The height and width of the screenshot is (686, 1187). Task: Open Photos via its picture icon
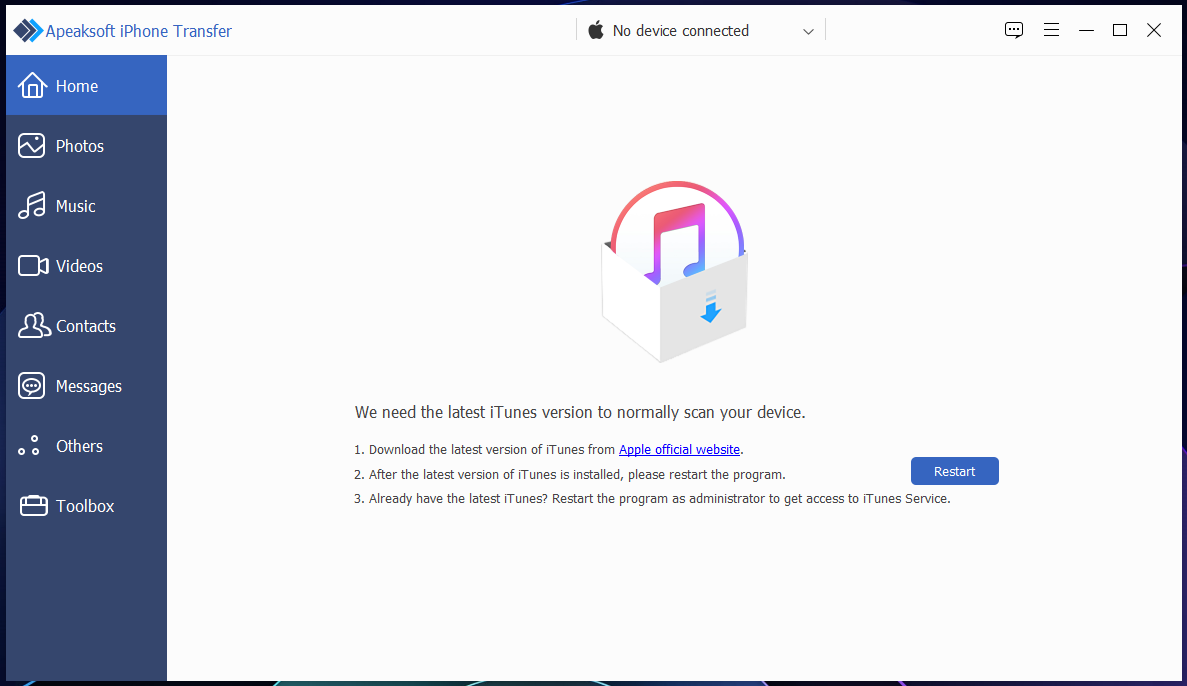coord(32,145)
